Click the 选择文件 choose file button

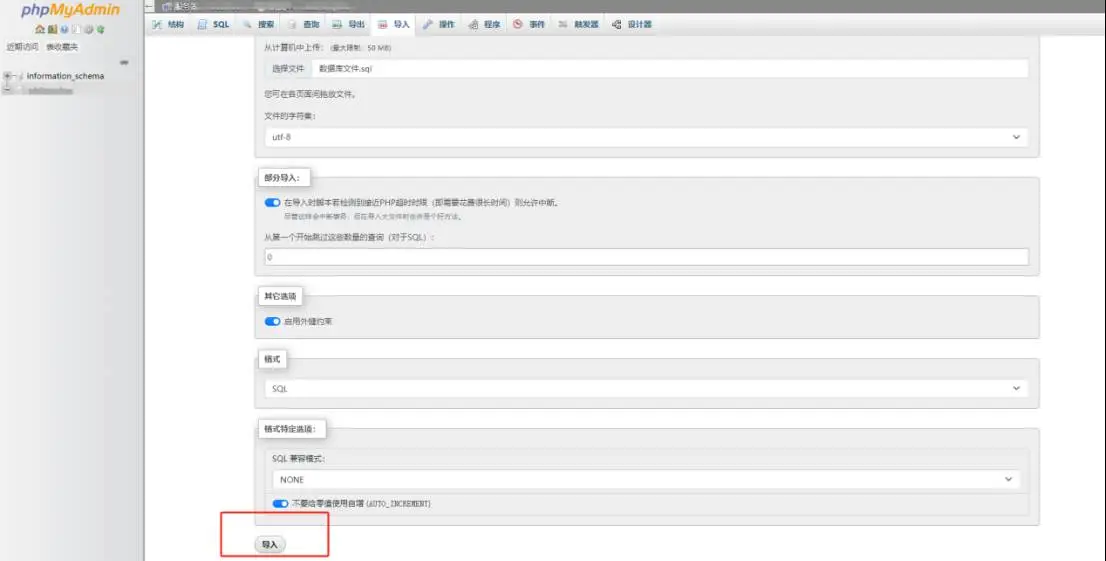pos(288,69)
